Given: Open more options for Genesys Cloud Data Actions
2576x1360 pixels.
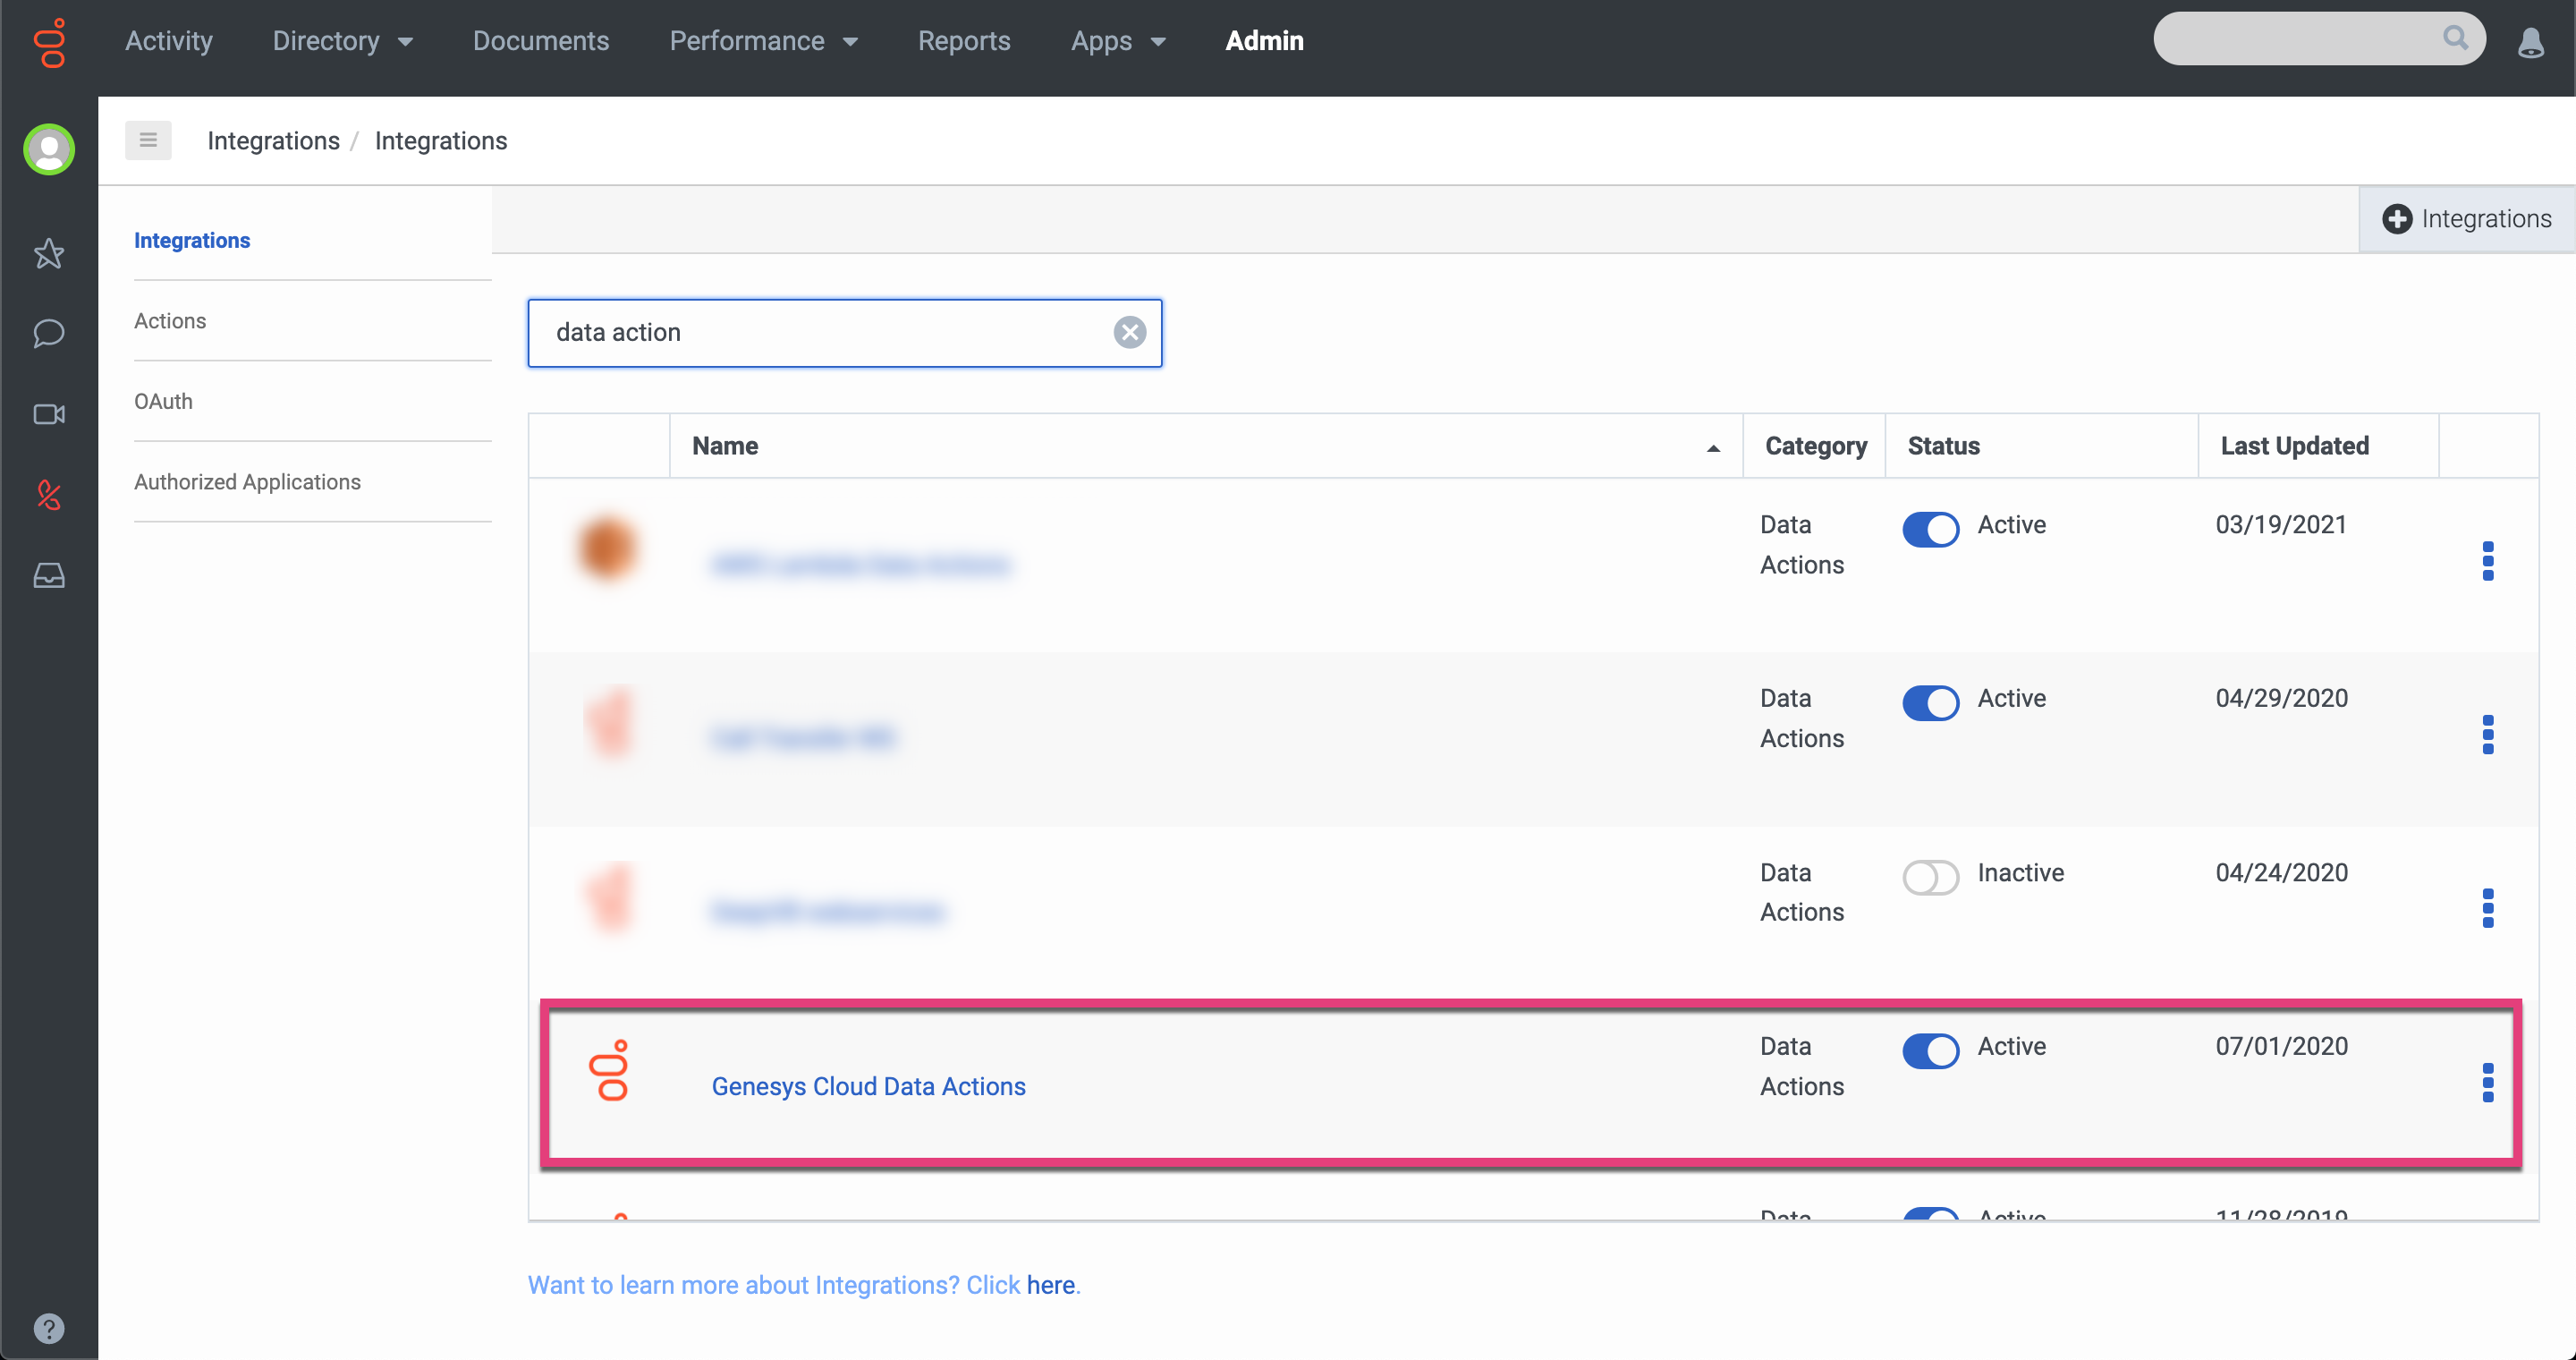Looking at the screenshot, I should click(2487, 1082).
